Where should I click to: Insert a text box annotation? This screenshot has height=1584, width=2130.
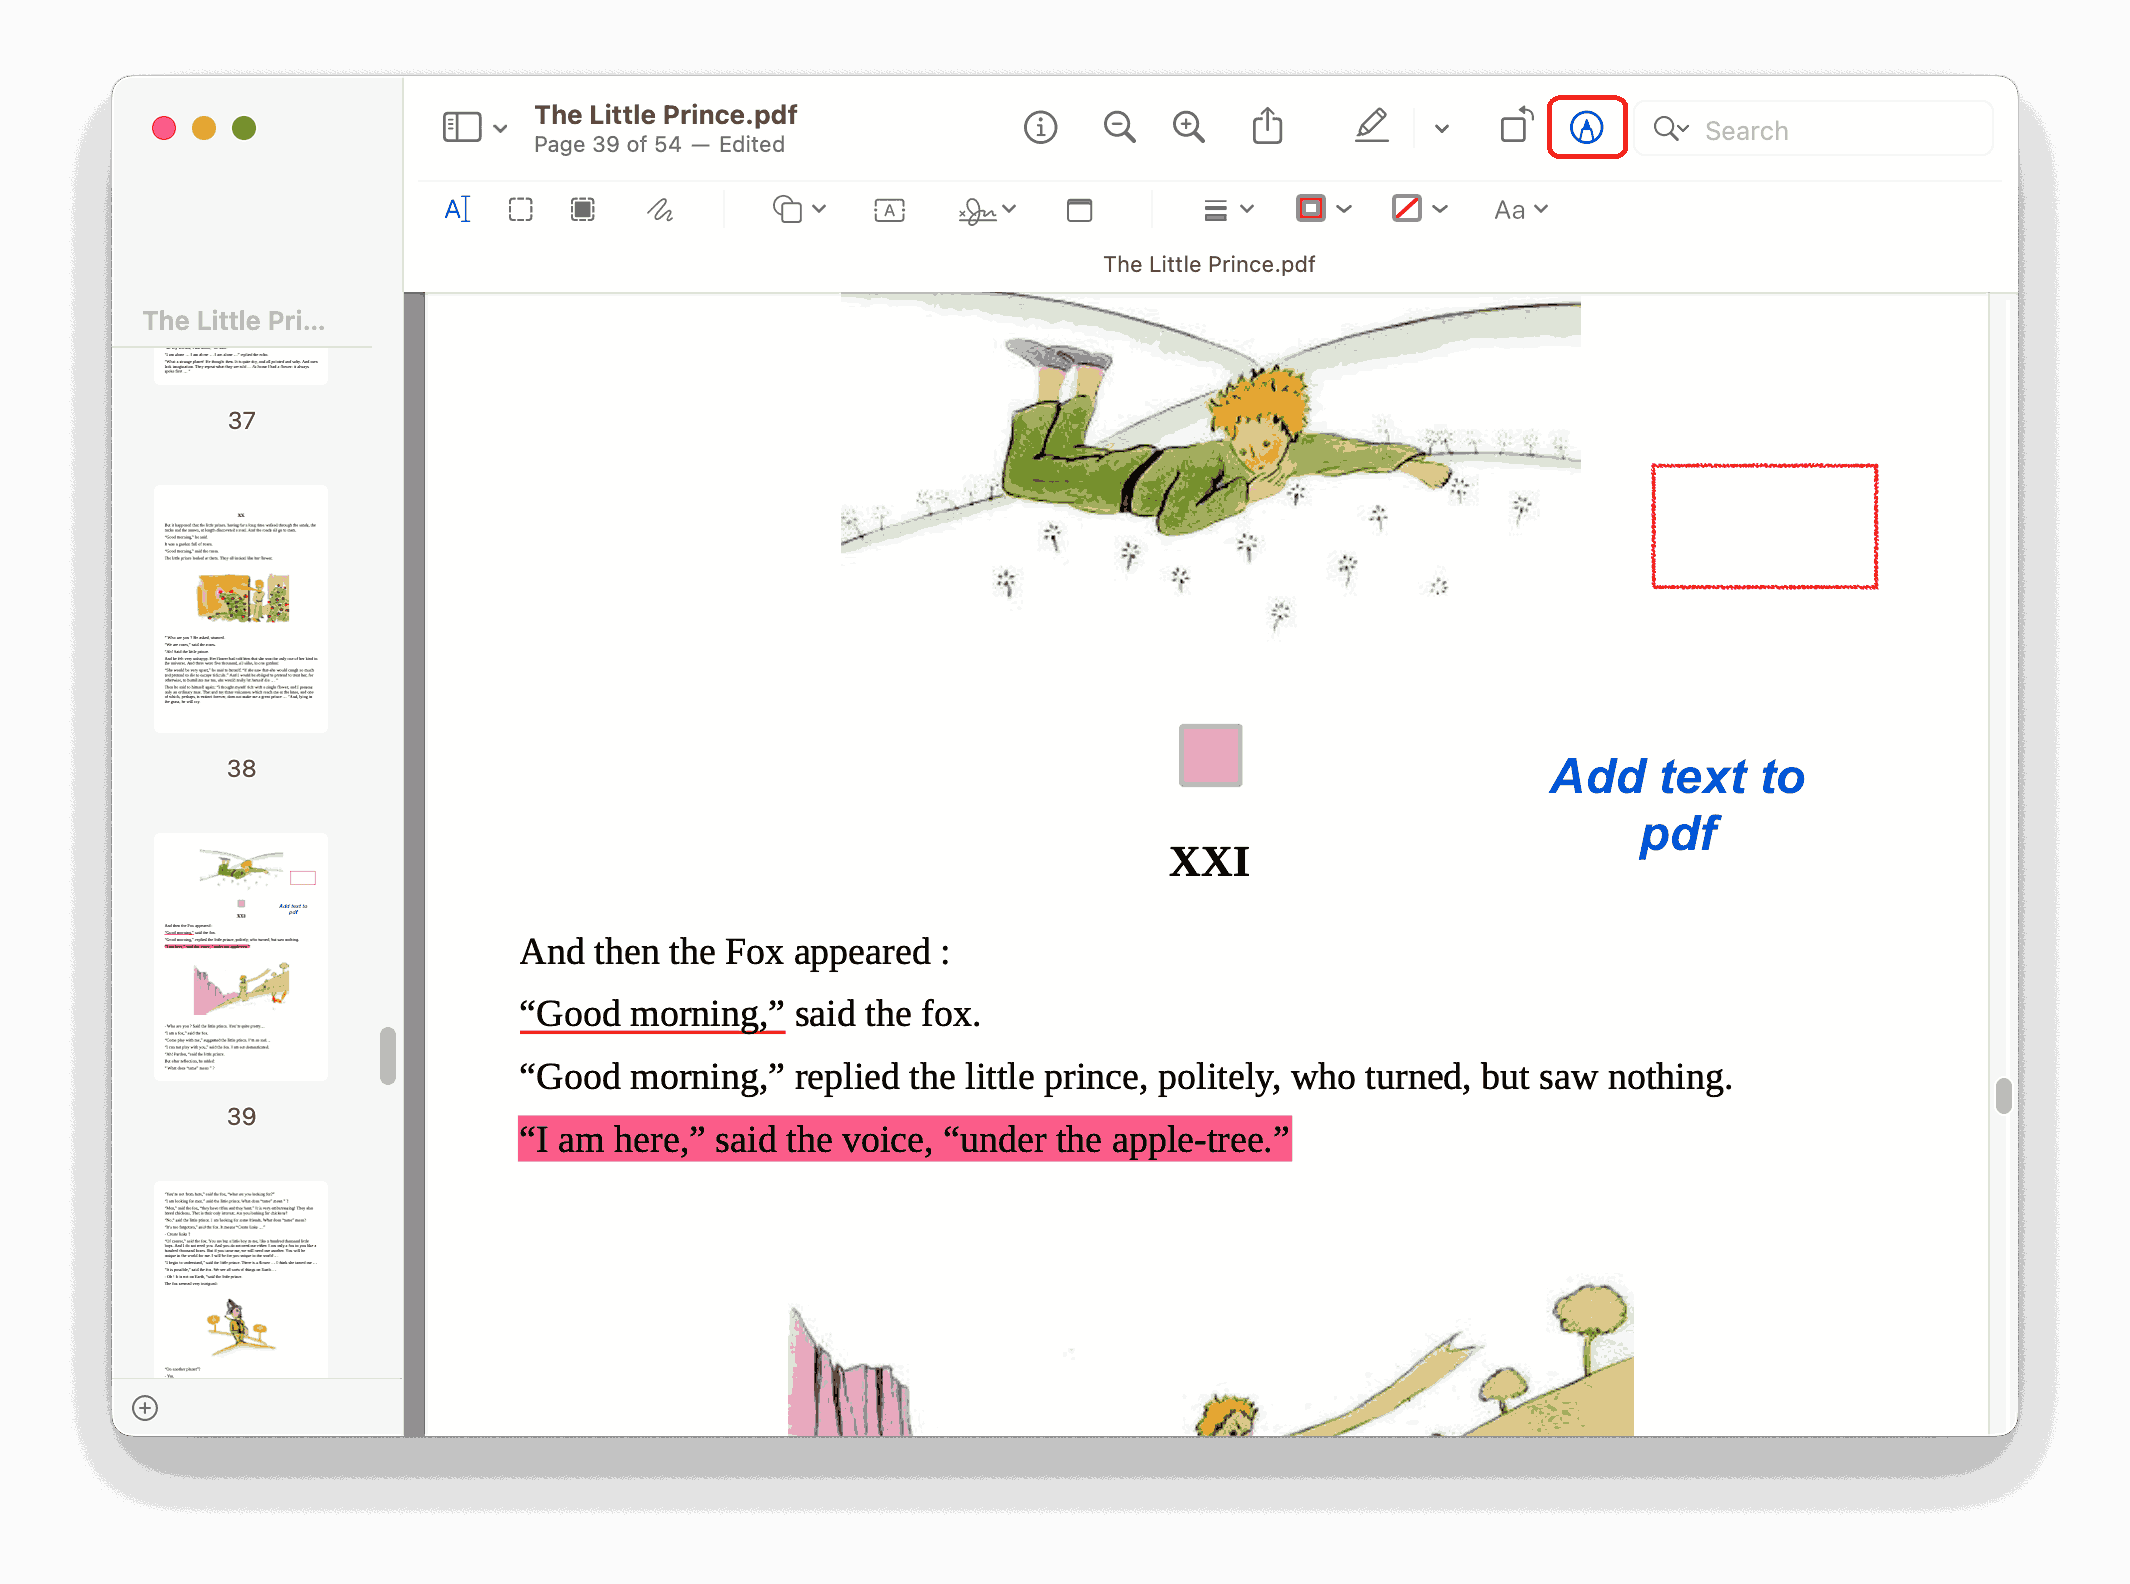889,209
